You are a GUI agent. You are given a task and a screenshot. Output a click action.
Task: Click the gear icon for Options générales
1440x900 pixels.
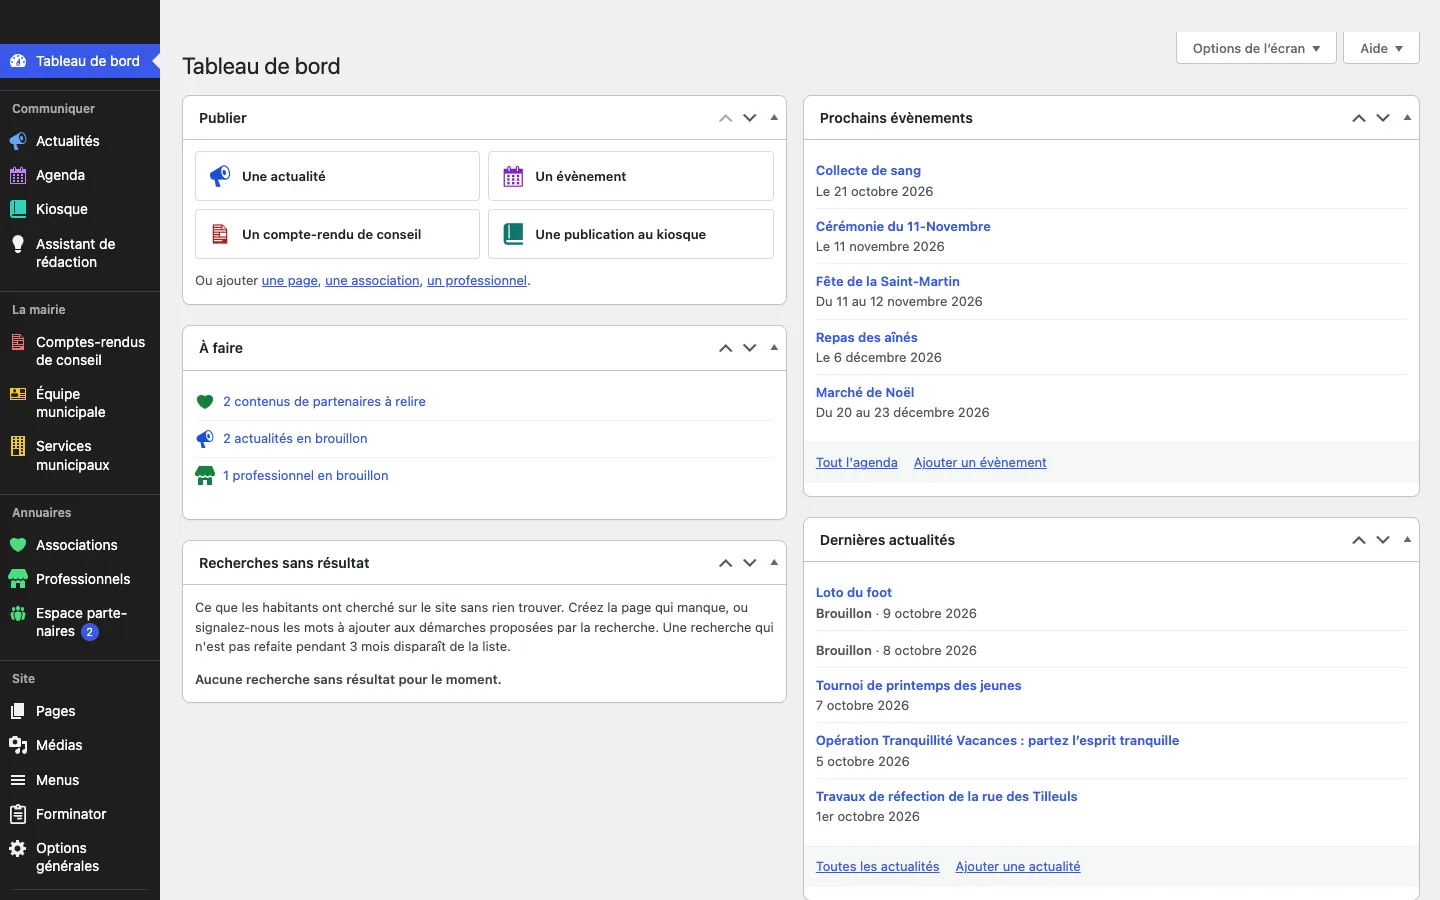tap(18, 848)
